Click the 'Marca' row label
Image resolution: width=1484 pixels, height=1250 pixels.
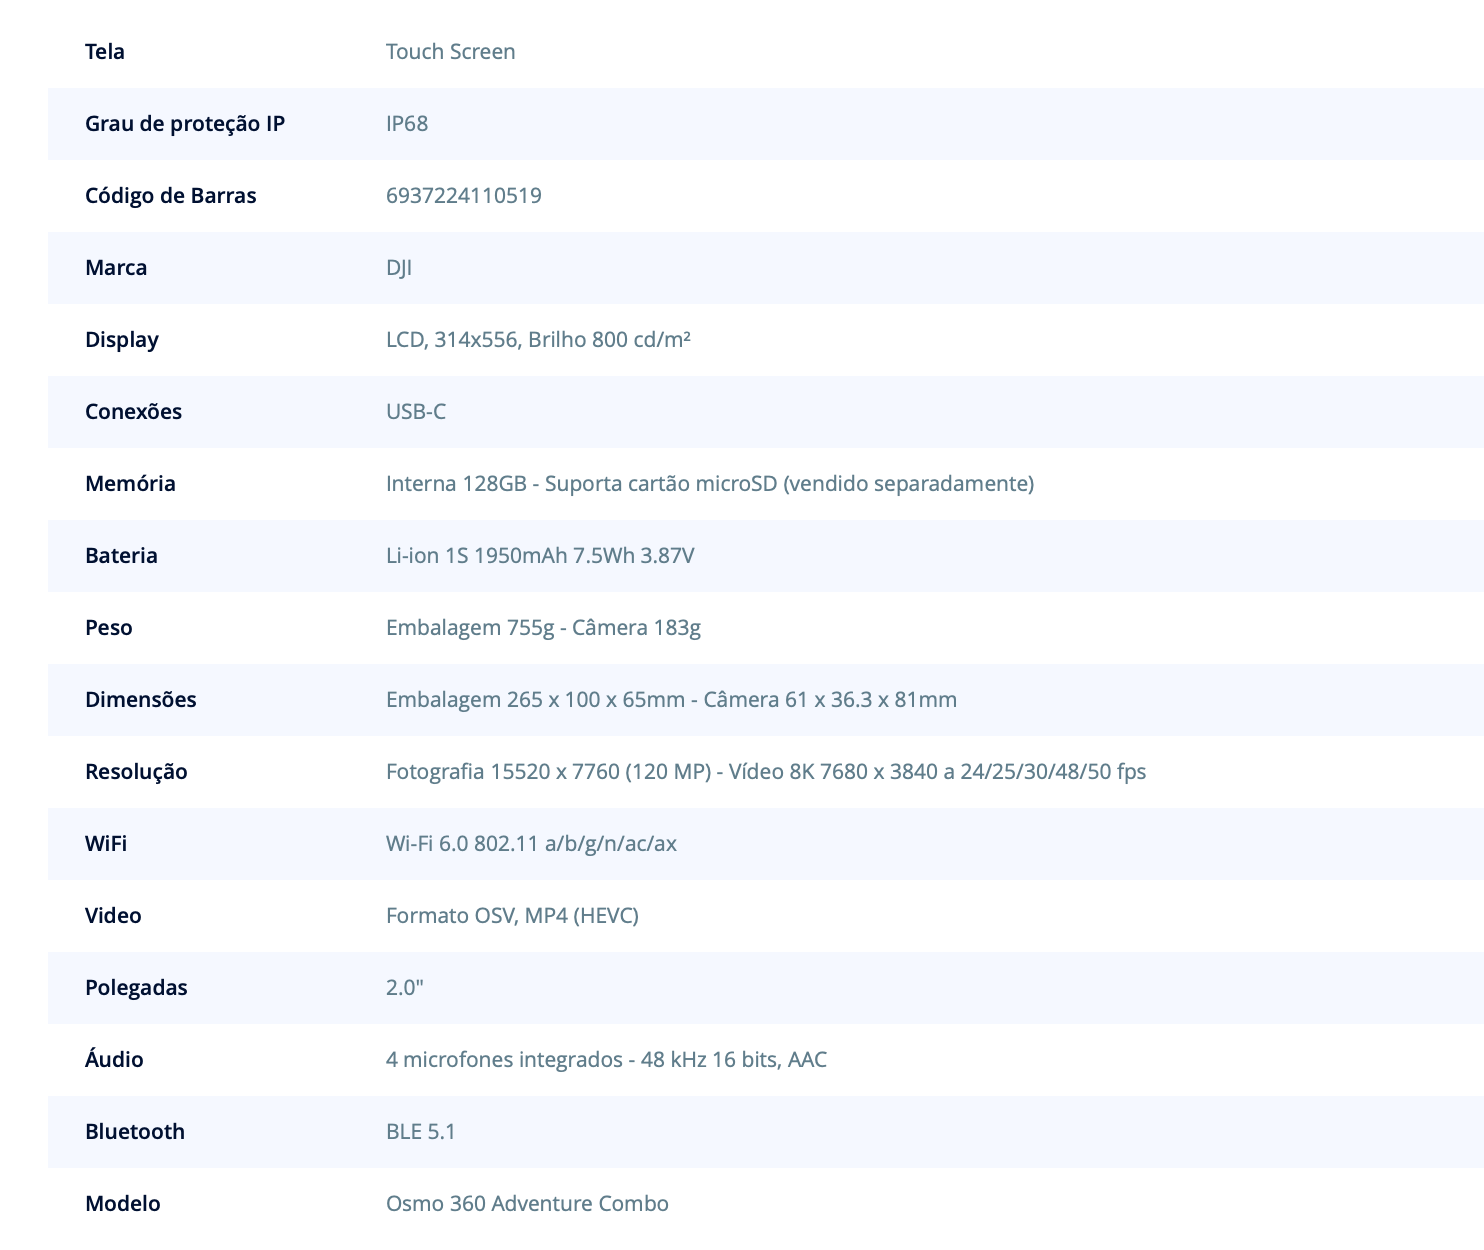[x=116, y=268]
